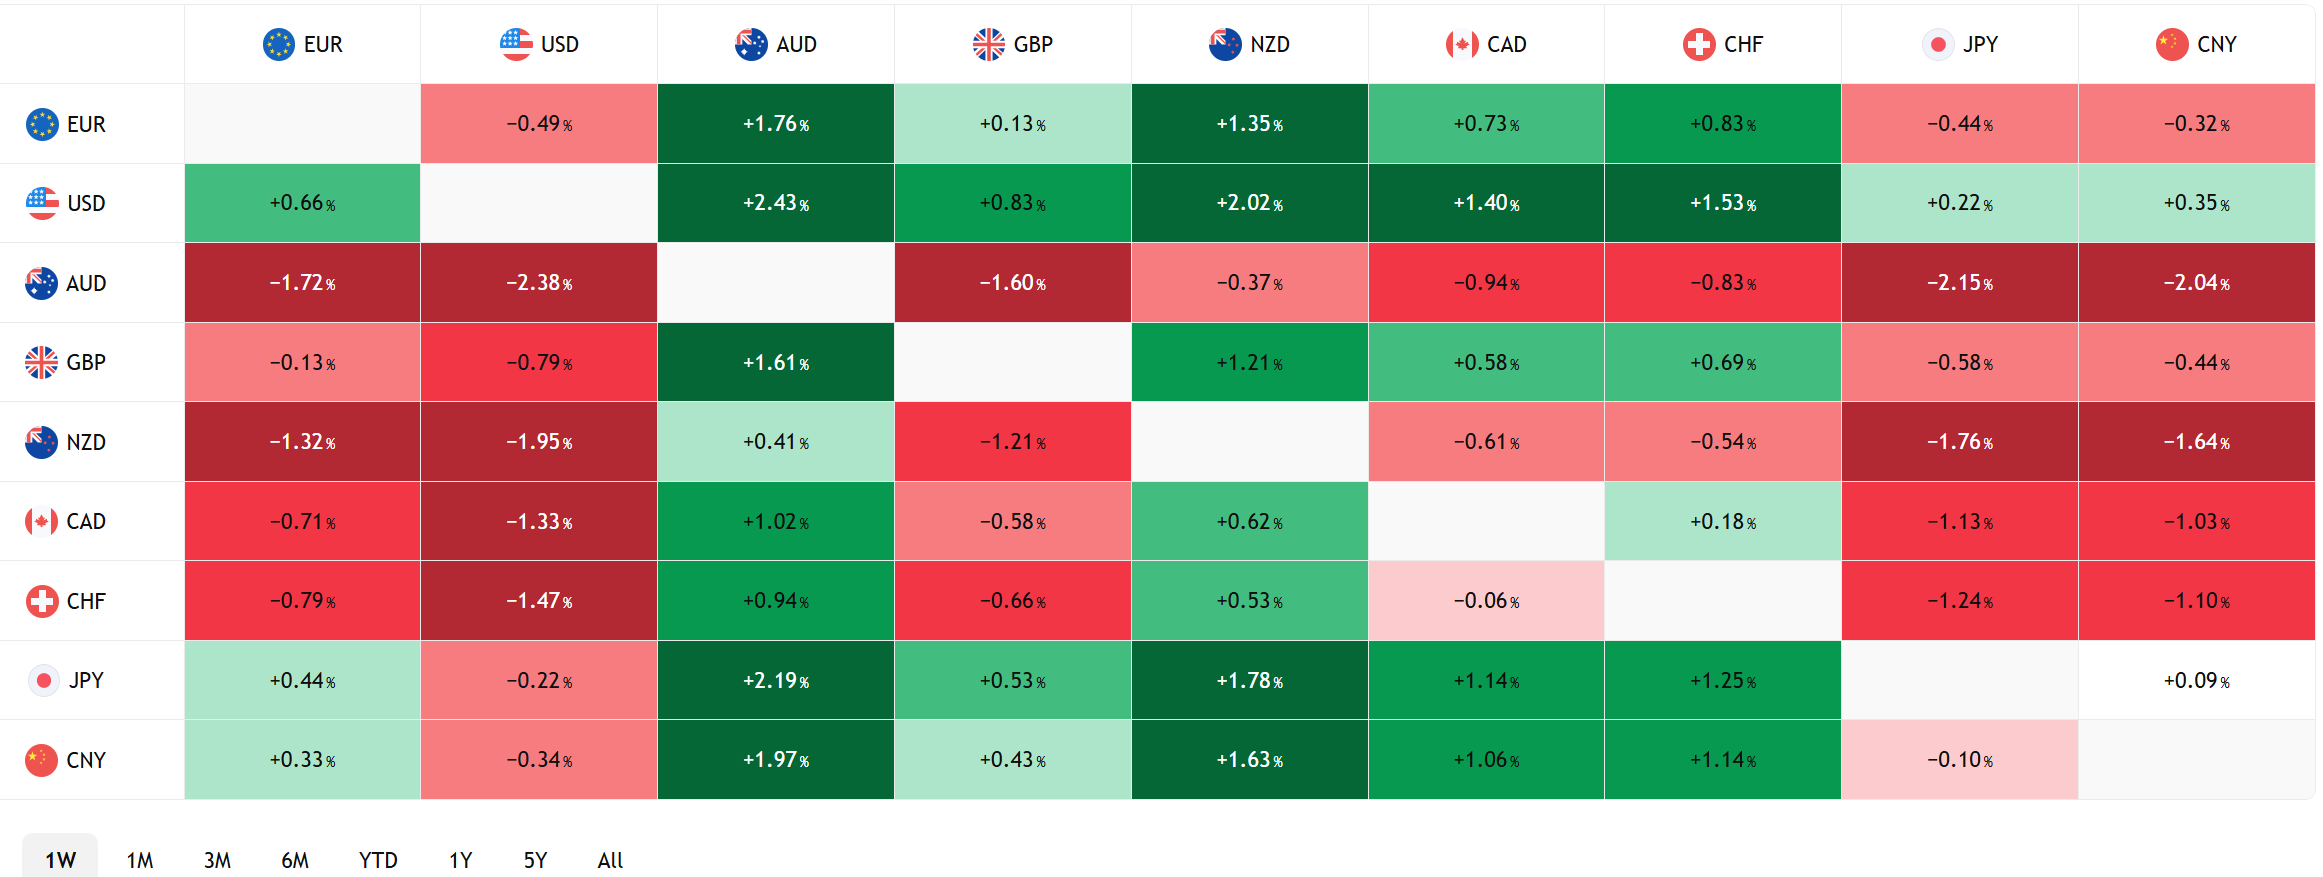Select the JPY/CNY +0.09% cell

click(x=2197, y=680)
